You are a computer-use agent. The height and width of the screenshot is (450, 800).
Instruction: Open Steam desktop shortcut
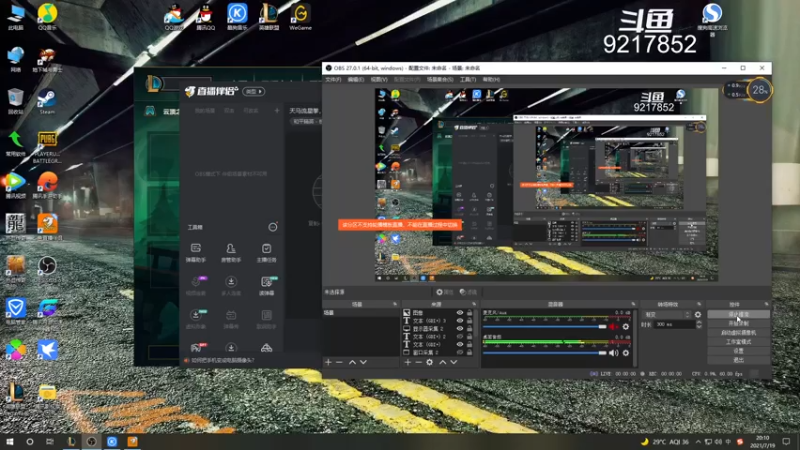47,102
